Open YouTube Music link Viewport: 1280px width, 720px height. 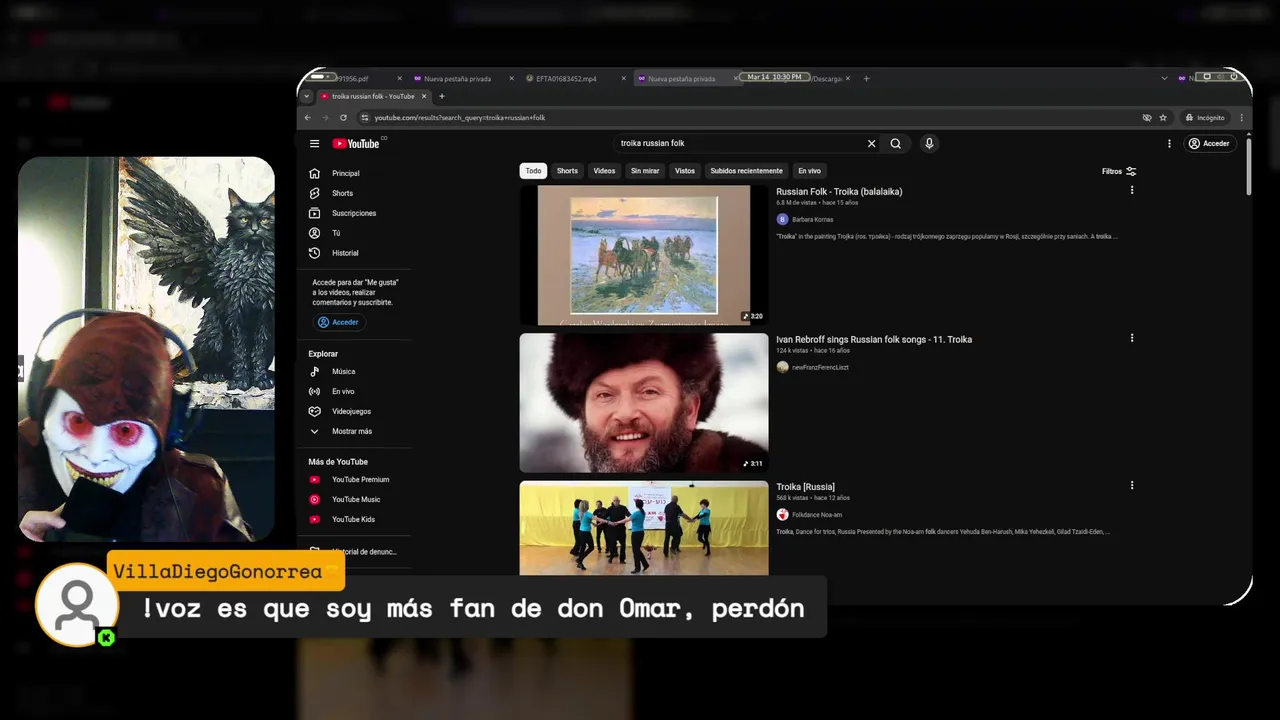[358, 499]
